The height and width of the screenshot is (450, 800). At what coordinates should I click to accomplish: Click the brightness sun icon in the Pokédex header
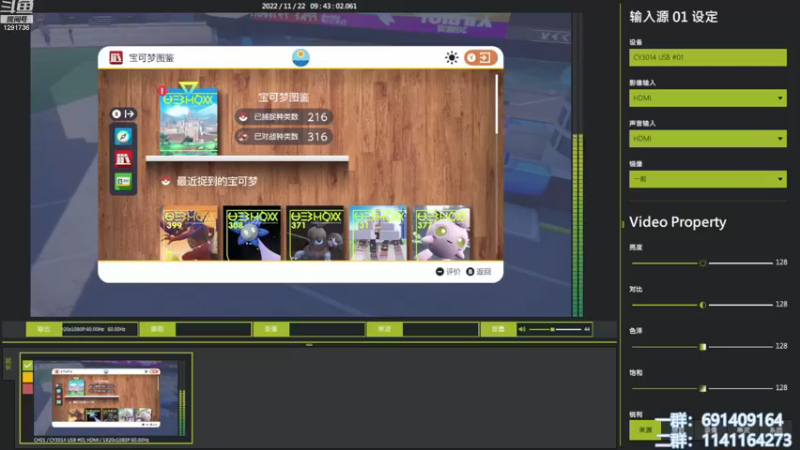click(452, 58)
